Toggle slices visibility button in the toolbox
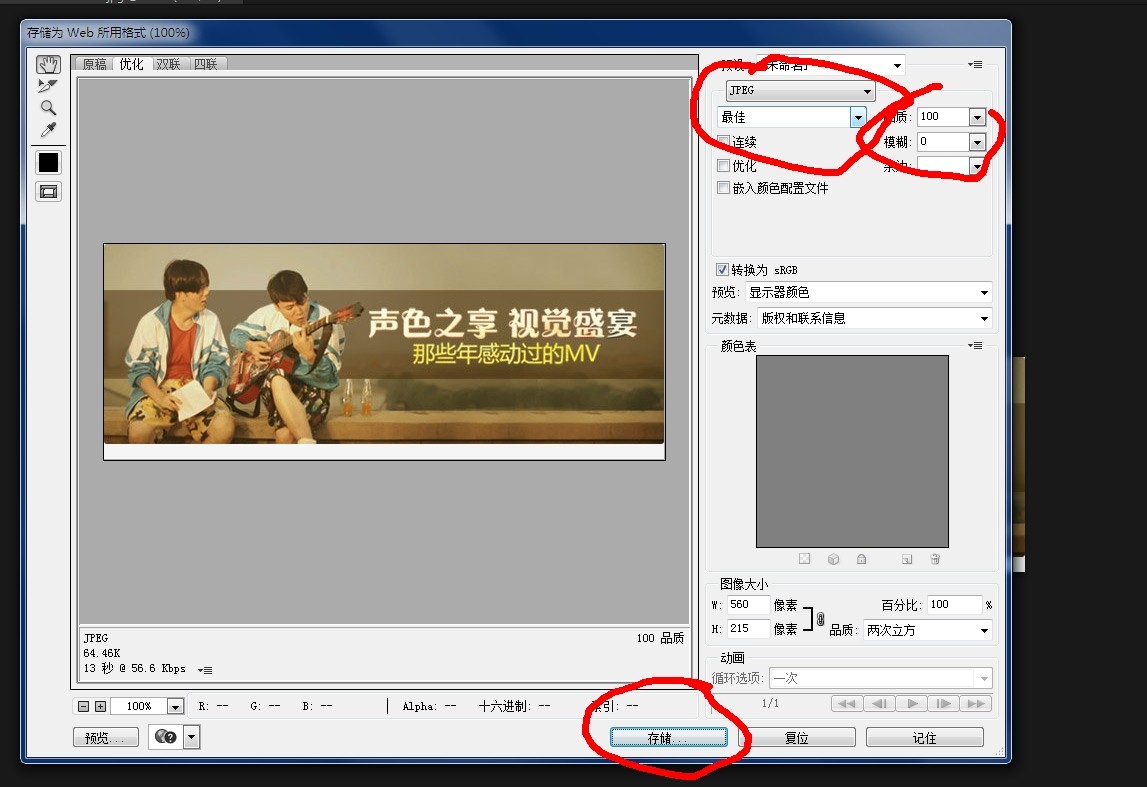 48,192
